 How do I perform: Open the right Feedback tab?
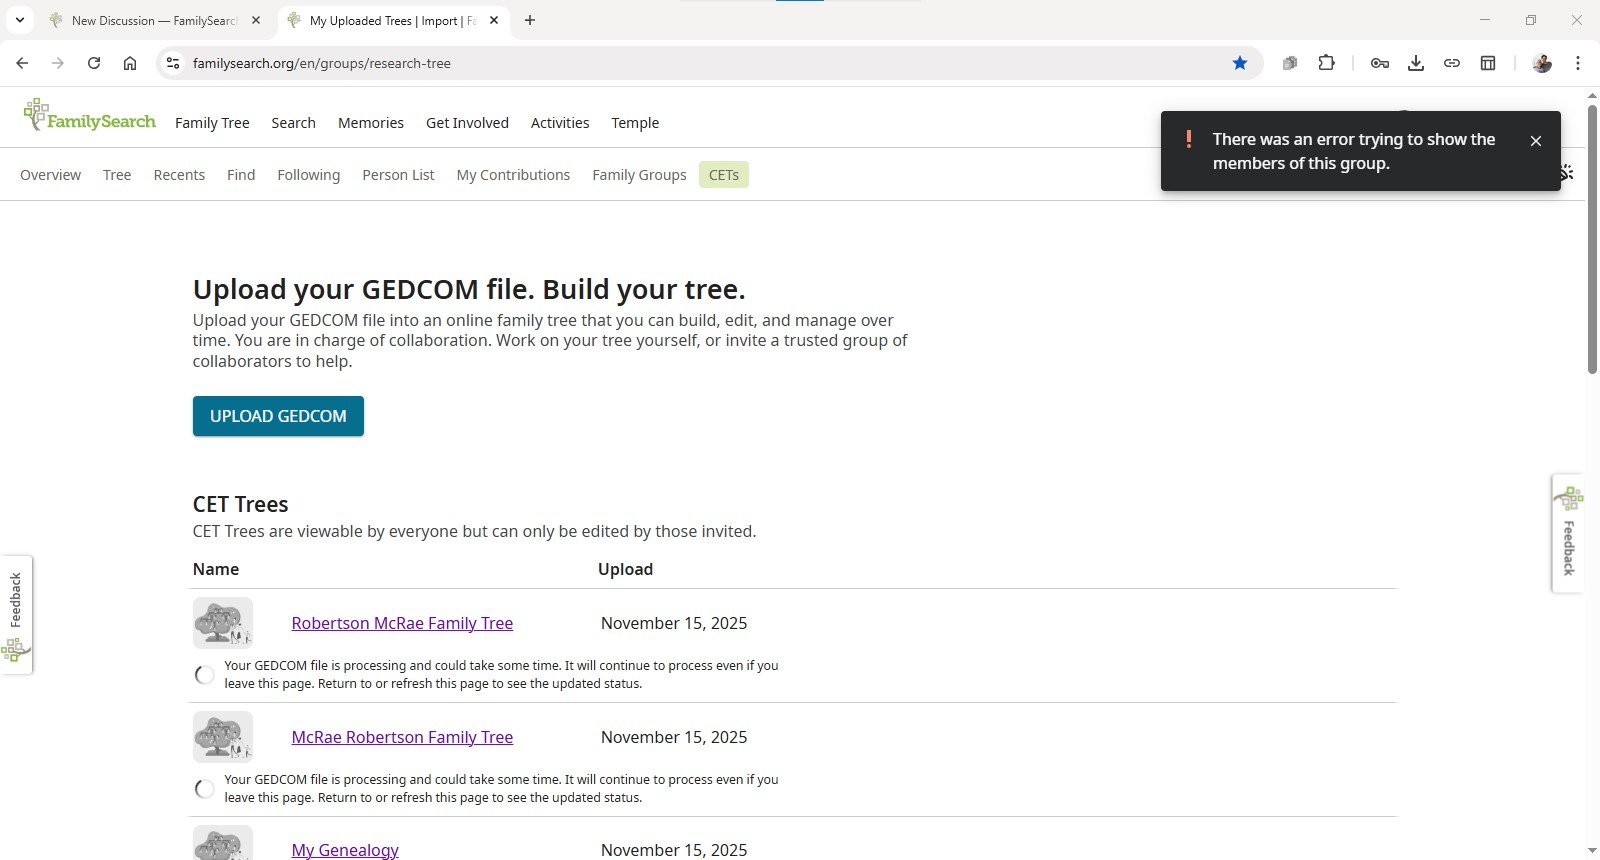tap(1567, 533)
